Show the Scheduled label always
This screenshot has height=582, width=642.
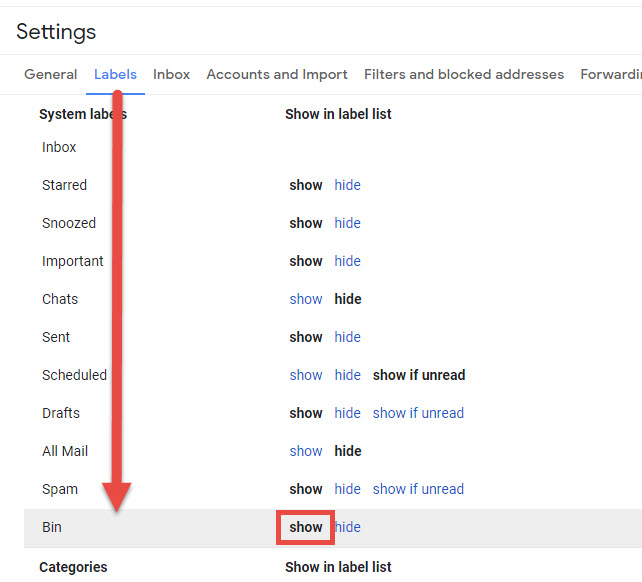click(x=306, y=375)
